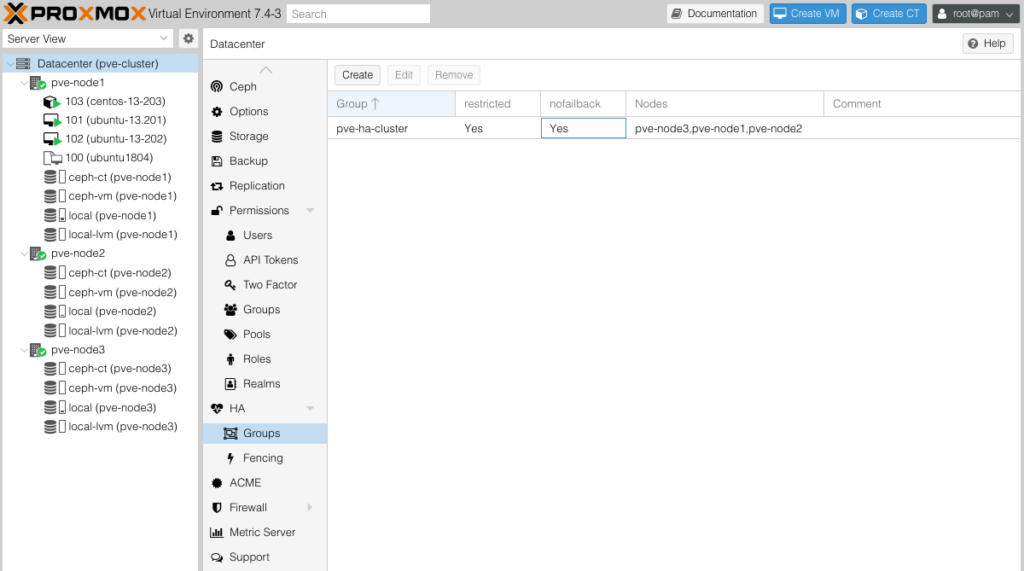Click the Realms address book icon
The width and height of the screenshot is (1024, 571).
click(231, 383)
